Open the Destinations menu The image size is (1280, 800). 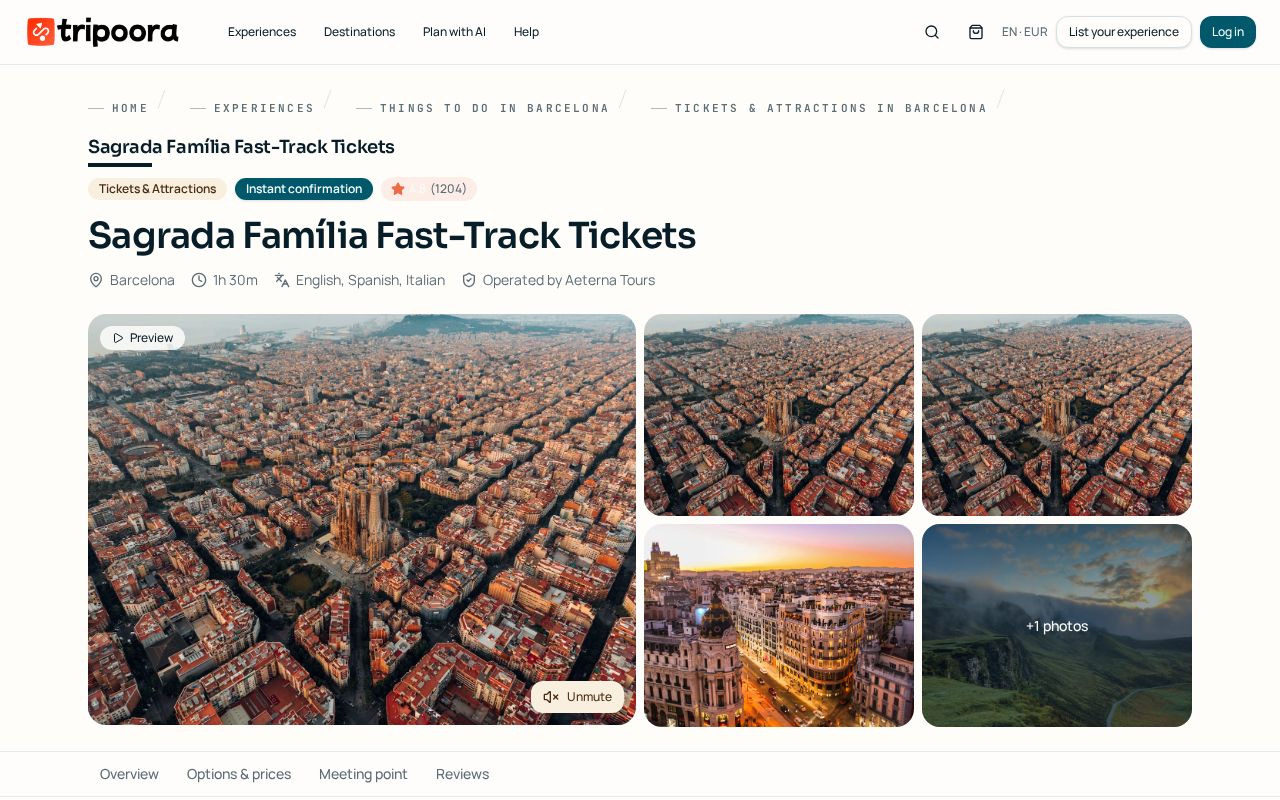359,32
